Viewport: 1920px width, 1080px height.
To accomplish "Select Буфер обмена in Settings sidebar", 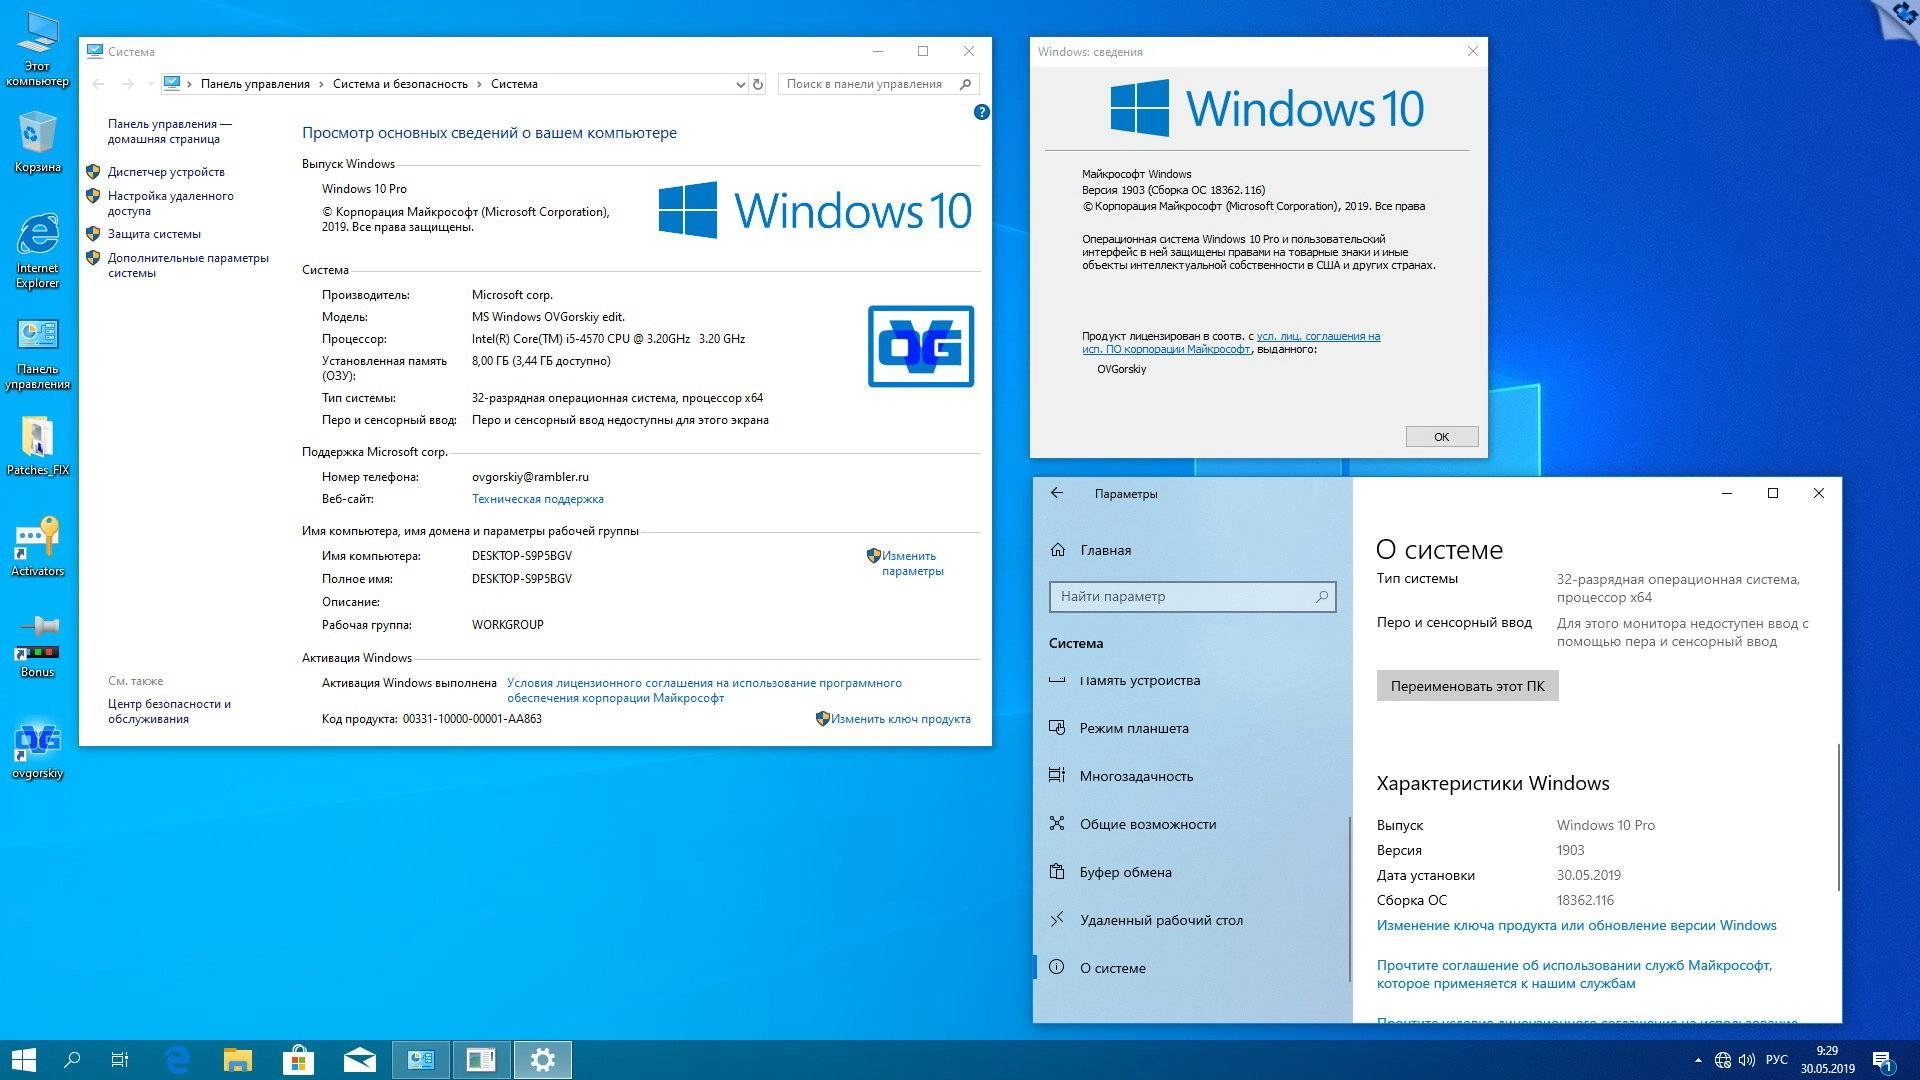I will pos(1126,871).
